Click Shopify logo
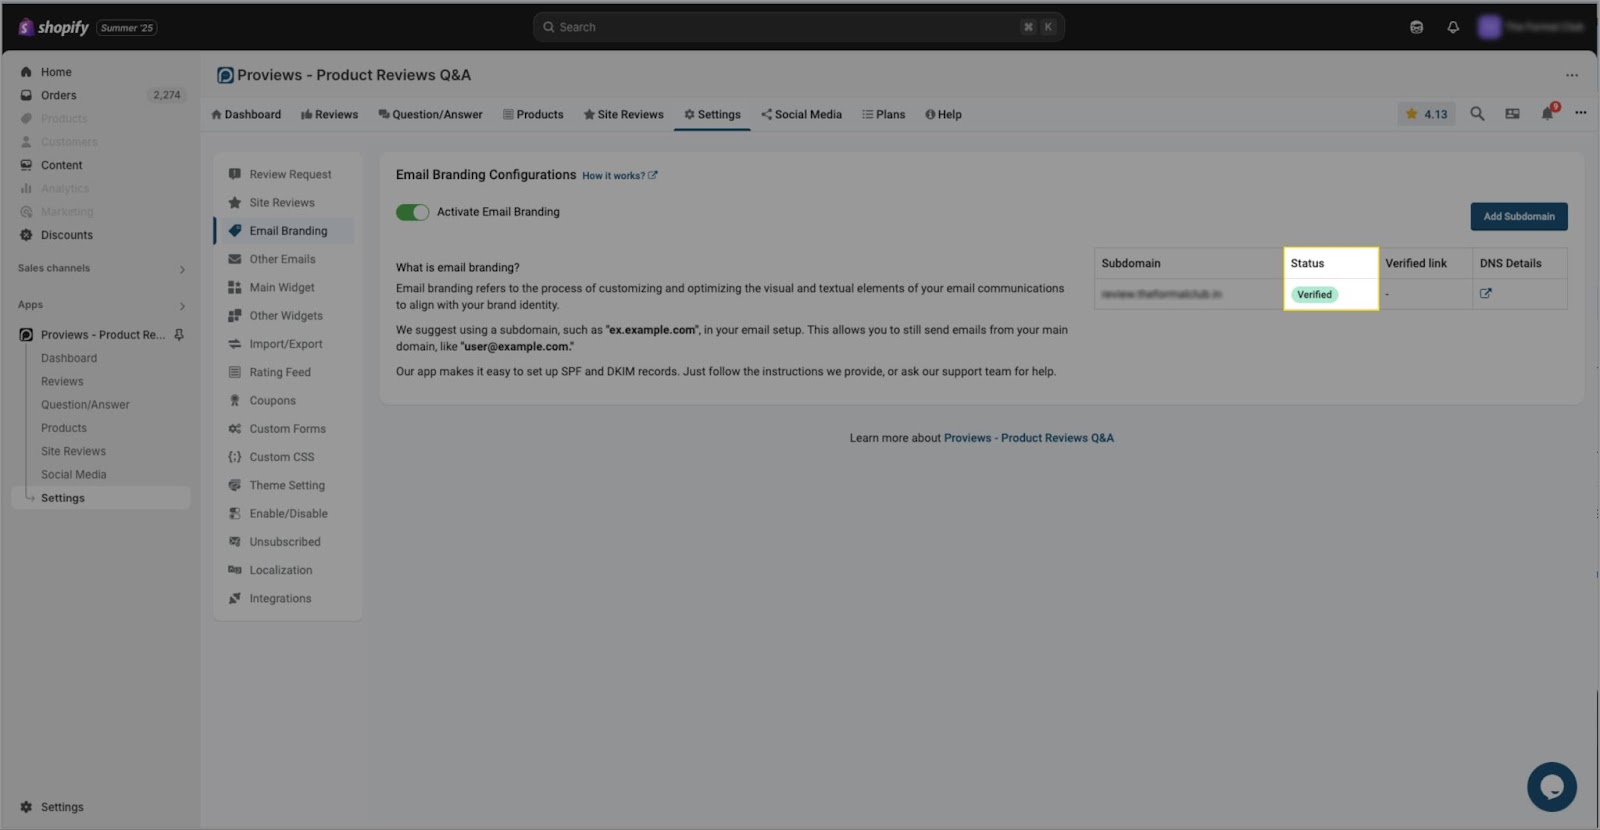The height and width of the screenshot is (830, 1600). pyautogui.click(x=53, y=27)
